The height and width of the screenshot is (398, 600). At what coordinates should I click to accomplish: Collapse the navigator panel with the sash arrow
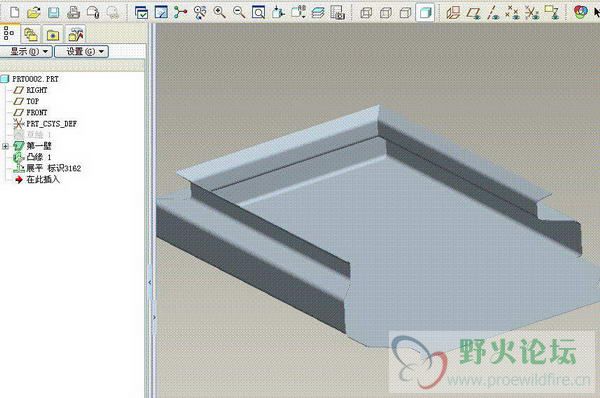tap(150, 282)
